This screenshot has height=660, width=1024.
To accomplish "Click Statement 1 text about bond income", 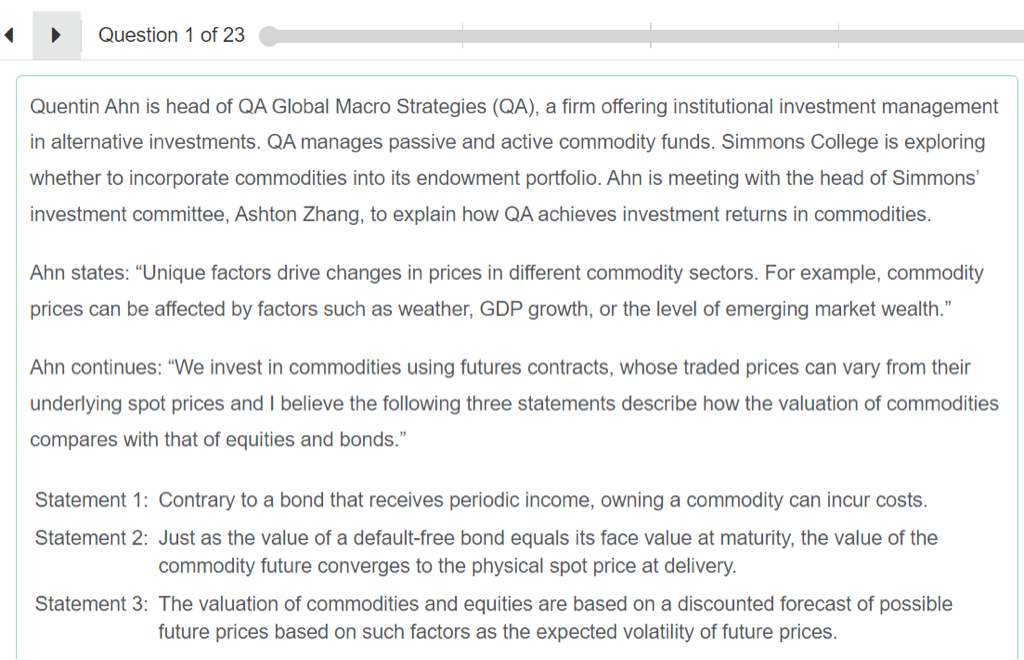I will pos(543,500).
